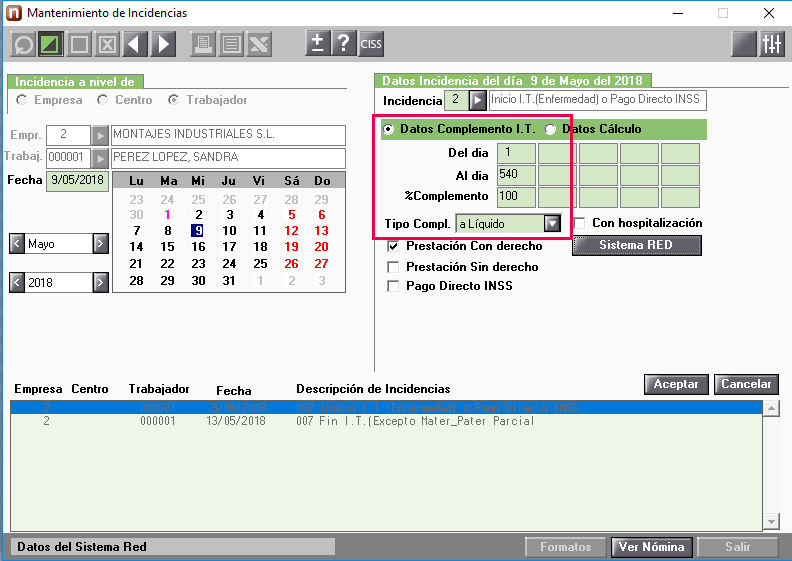Click the CISS toolbar button
792x561 pixels.
371,43
